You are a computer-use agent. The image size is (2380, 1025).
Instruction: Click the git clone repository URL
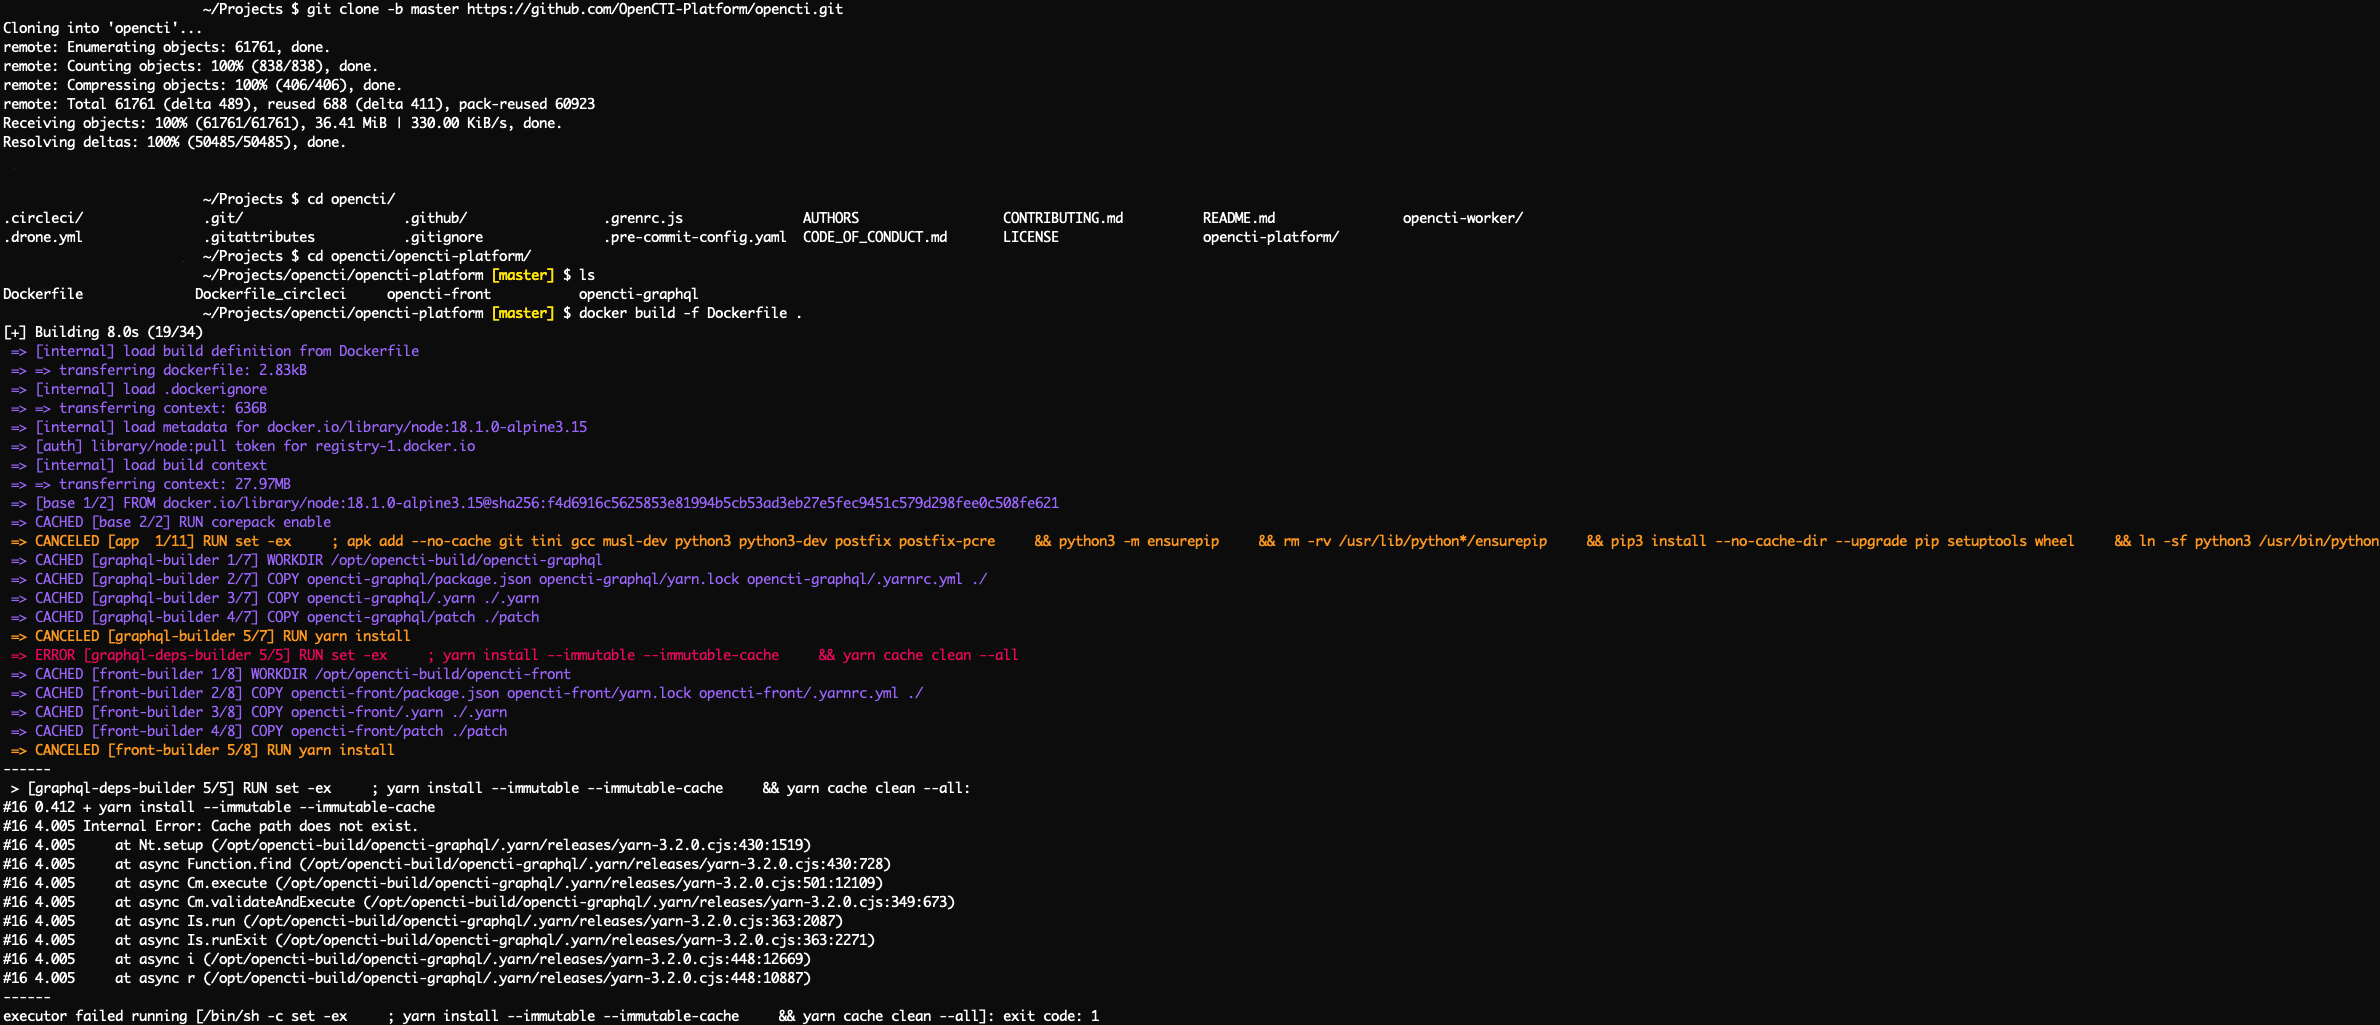[655, 9]
